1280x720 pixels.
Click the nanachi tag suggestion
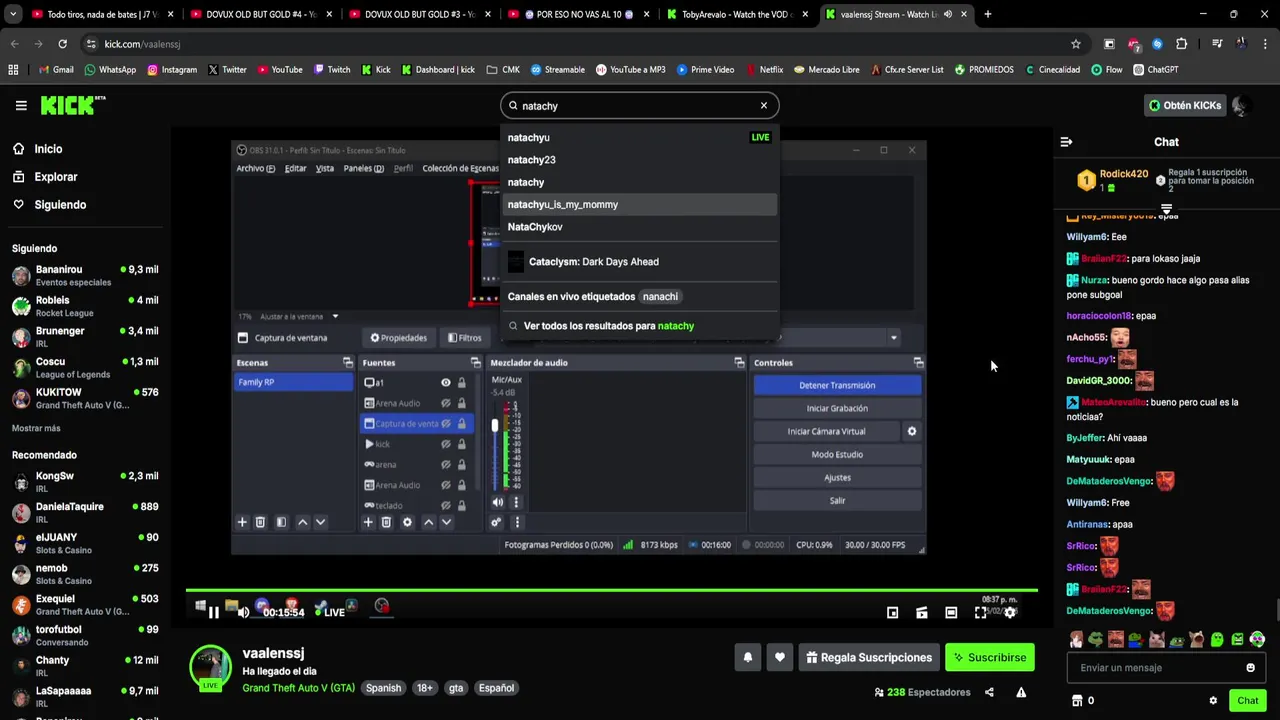point(660,297)
